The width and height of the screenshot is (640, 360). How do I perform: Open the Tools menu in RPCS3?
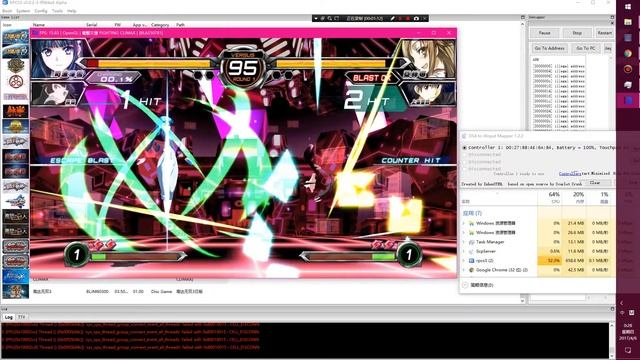[57, 11]
